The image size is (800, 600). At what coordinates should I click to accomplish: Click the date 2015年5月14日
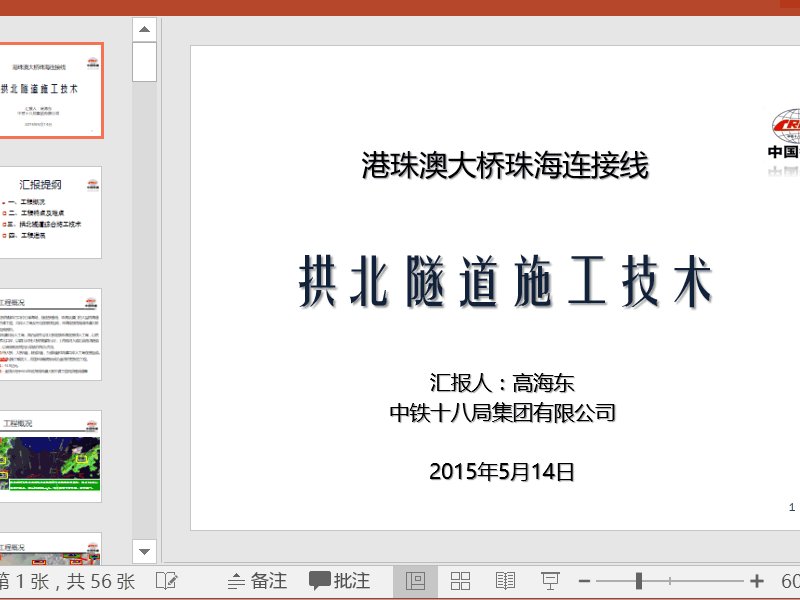tap(502, 471)
